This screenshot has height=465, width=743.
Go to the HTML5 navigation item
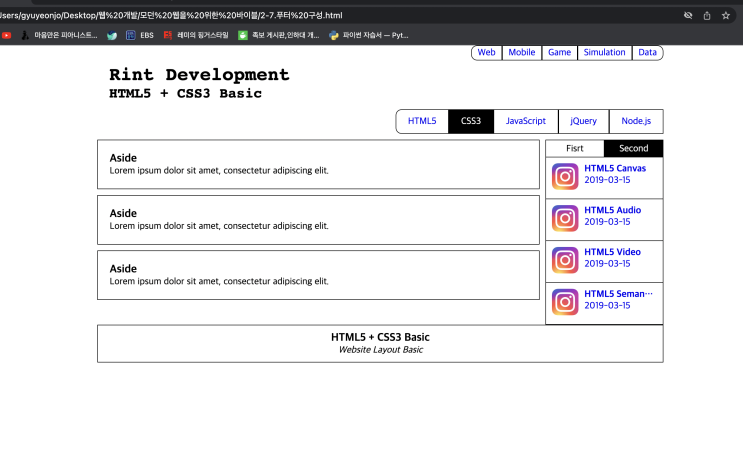click(x=422, y=121)
